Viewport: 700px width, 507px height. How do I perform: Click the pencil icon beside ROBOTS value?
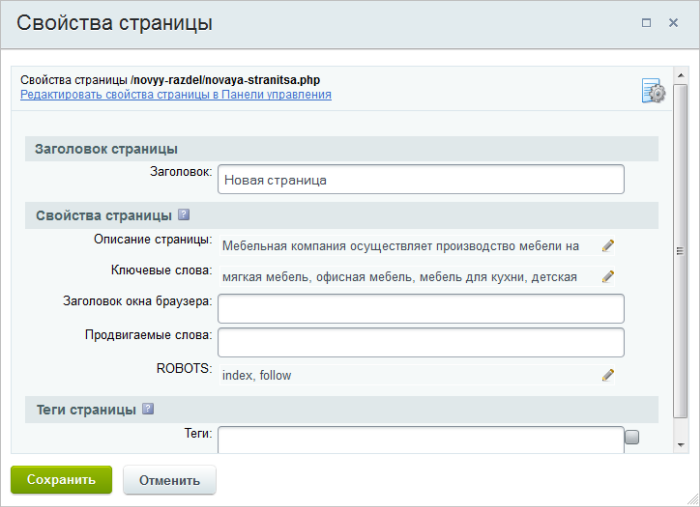608,375
